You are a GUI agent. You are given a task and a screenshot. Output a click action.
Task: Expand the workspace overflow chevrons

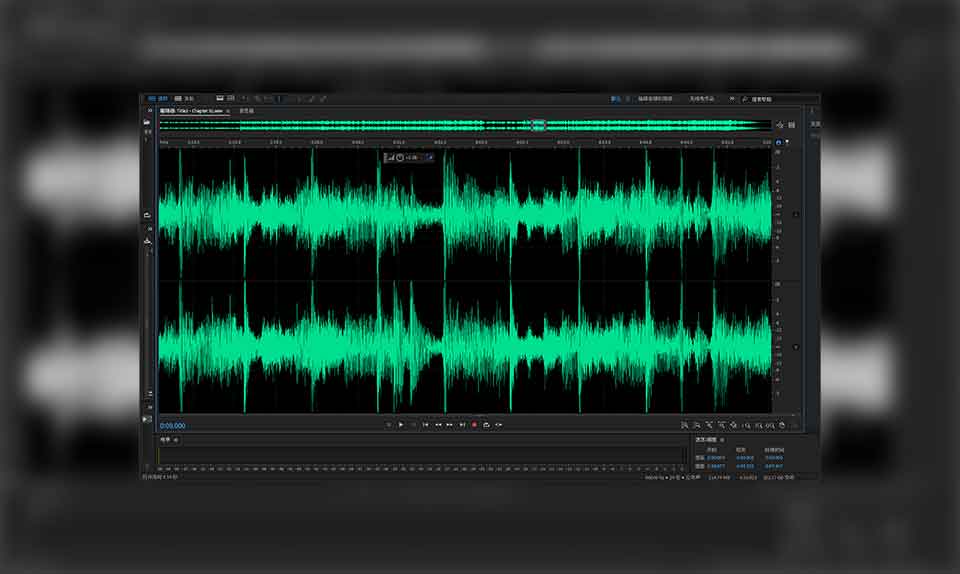(x=731, y=99)
